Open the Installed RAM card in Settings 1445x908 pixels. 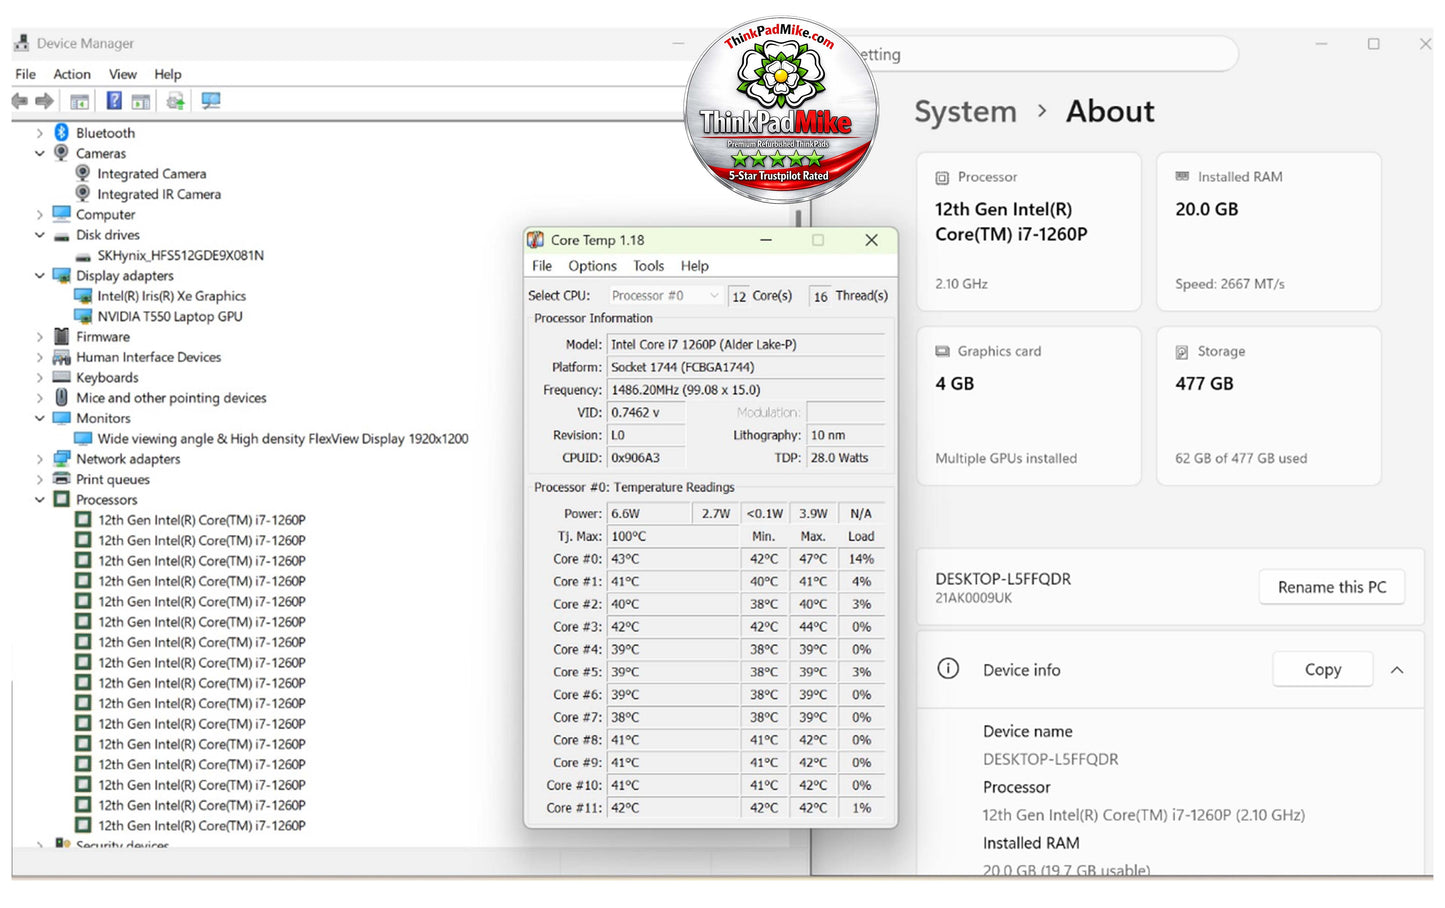click(x=1269, y=232)
